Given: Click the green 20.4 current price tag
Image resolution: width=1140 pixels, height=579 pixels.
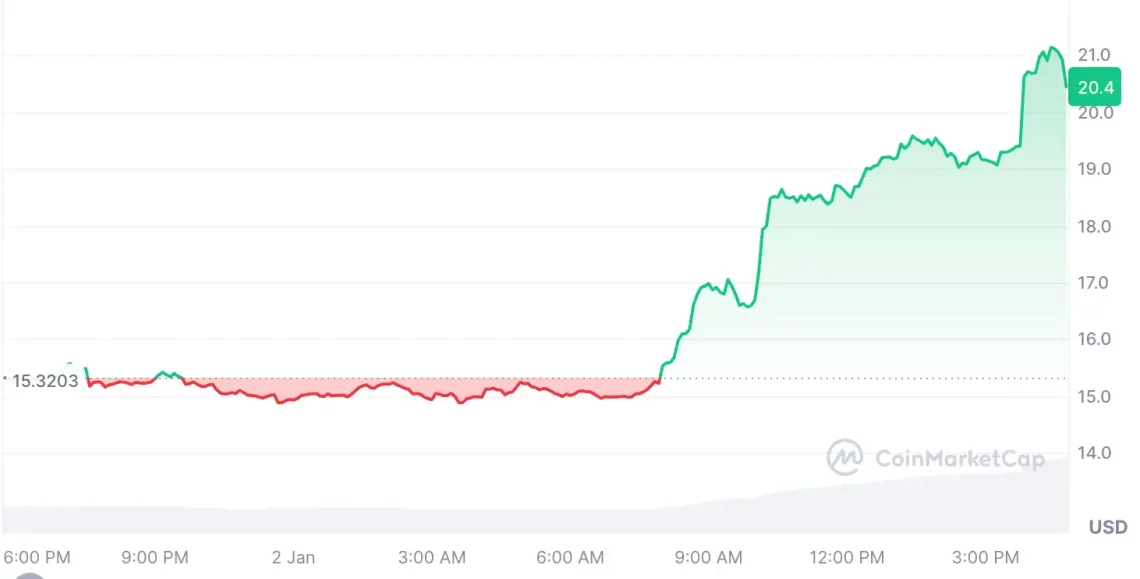Looking at the screenshot, I should coord(1096,87).
